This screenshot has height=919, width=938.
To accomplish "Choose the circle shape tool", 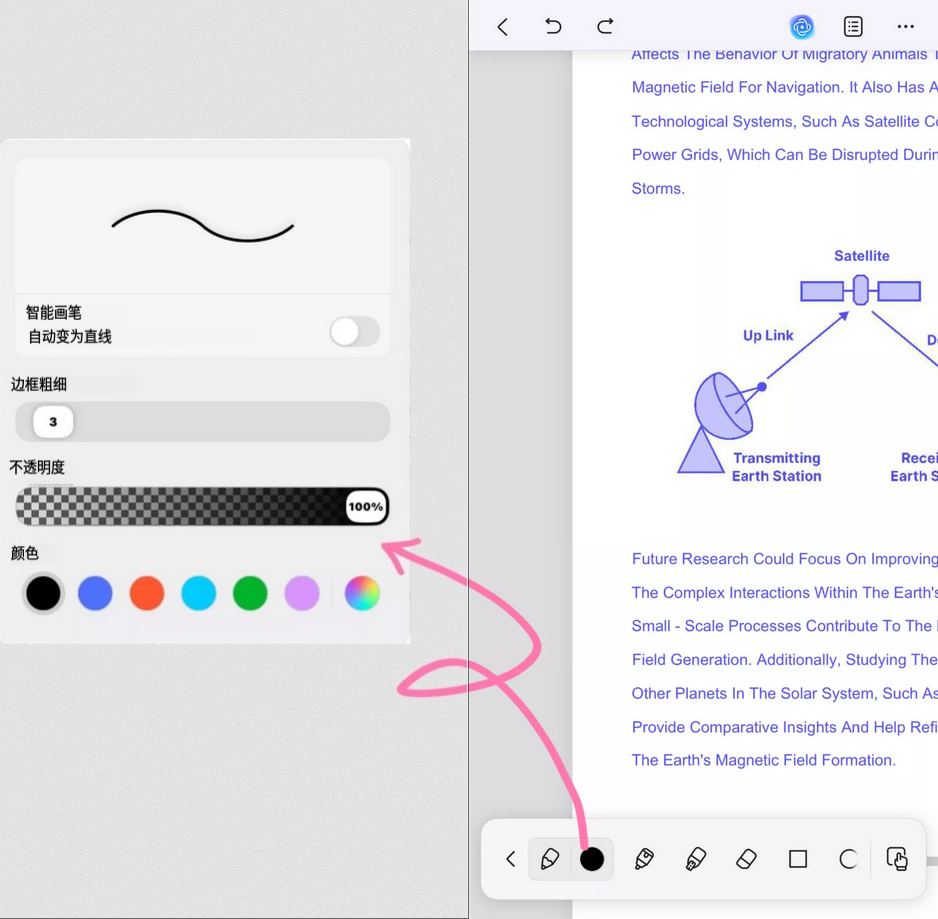I will coord(848,859).
